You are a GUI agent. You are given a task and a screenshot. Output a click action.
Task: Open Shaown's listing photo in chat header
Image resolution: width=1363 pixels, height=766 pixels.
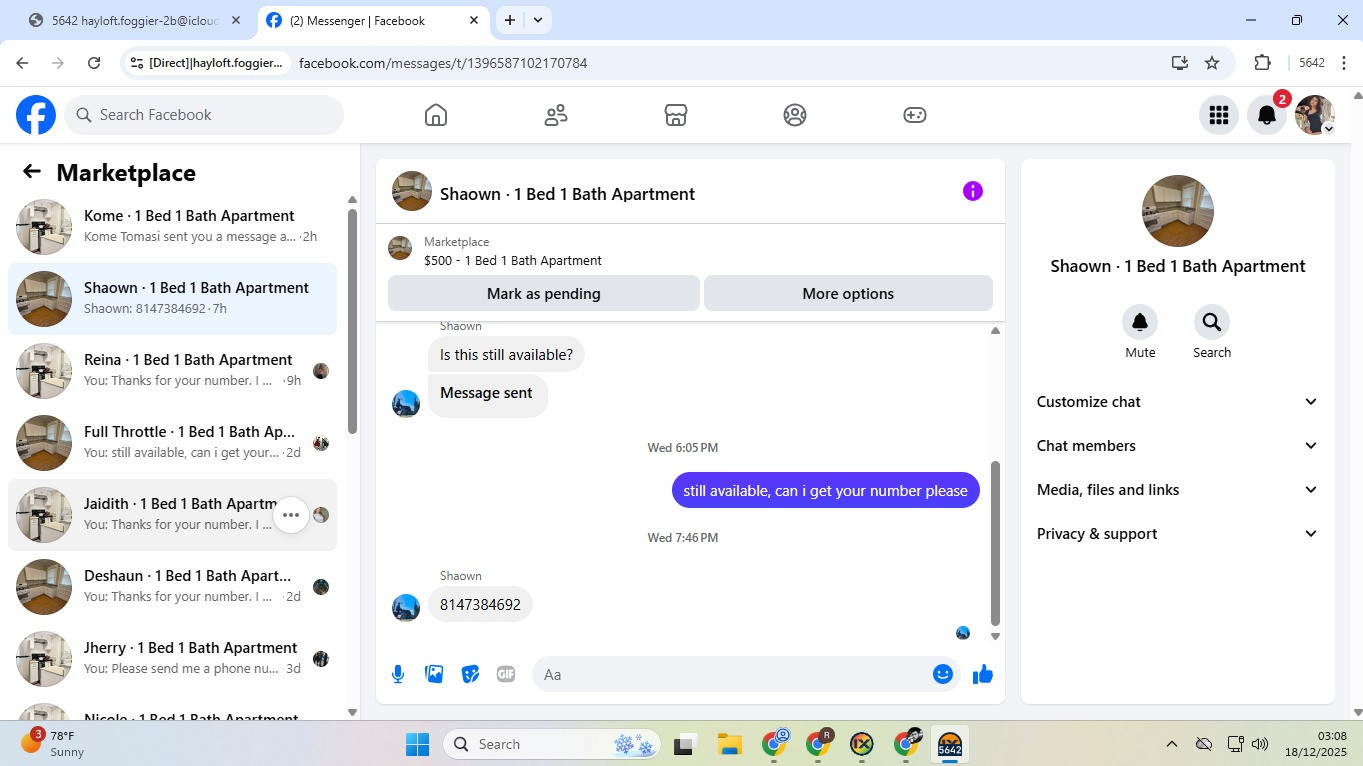coord(412,191)
